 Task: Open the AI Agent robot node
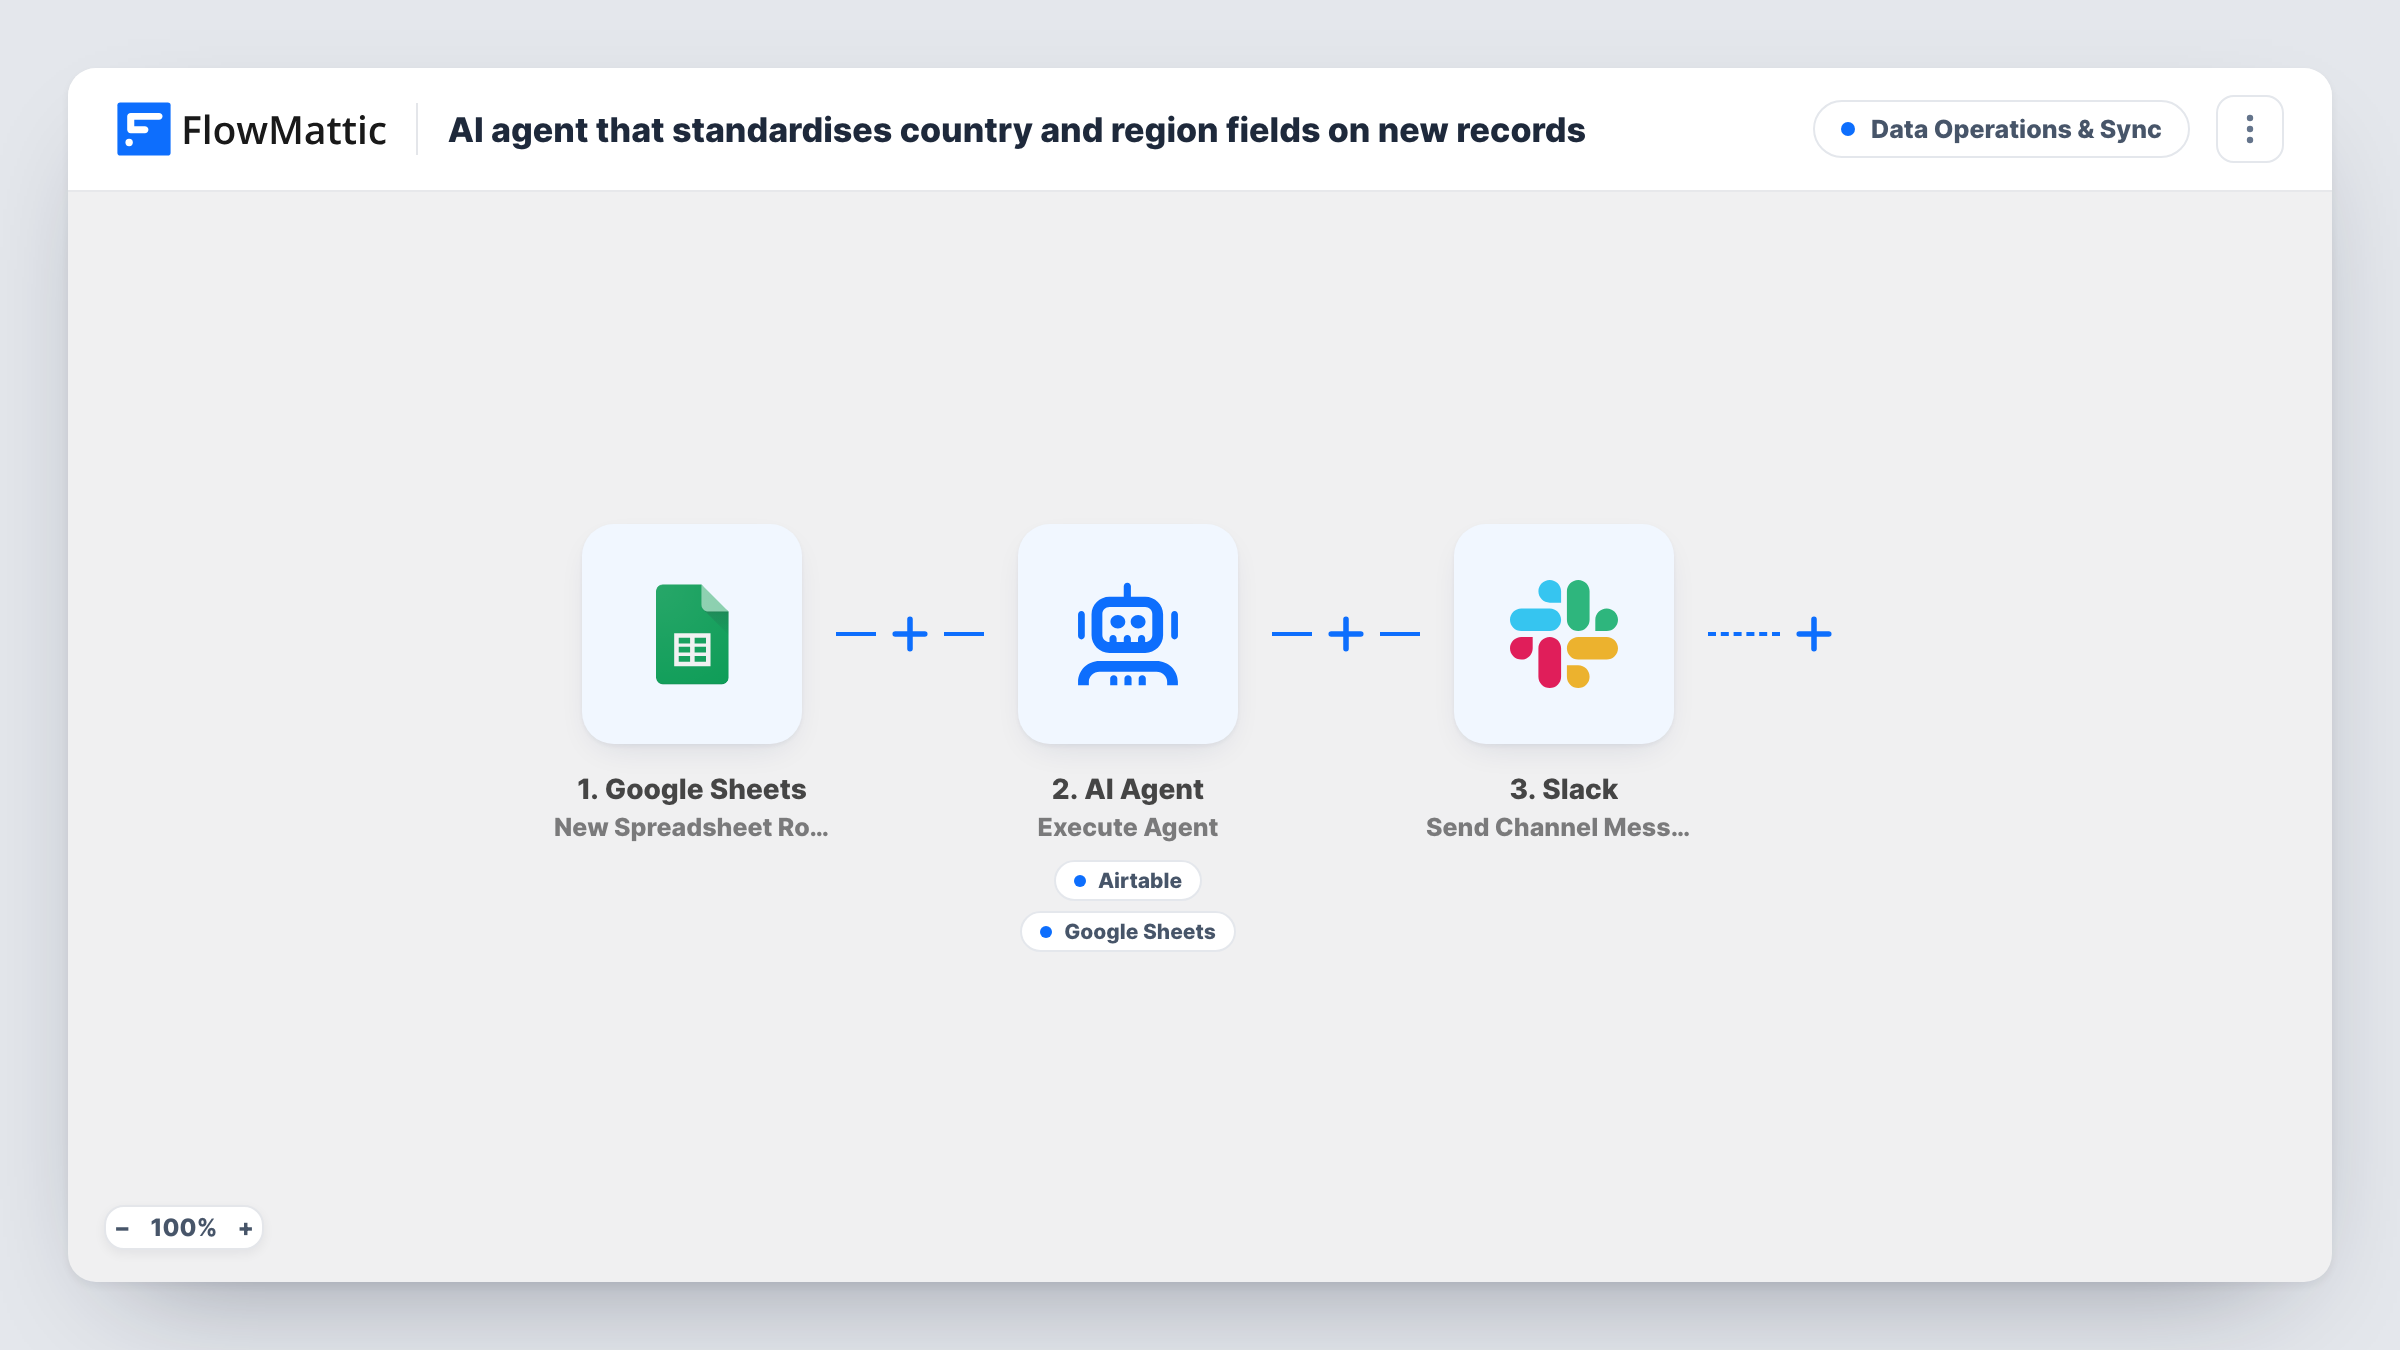(1128, 634)
